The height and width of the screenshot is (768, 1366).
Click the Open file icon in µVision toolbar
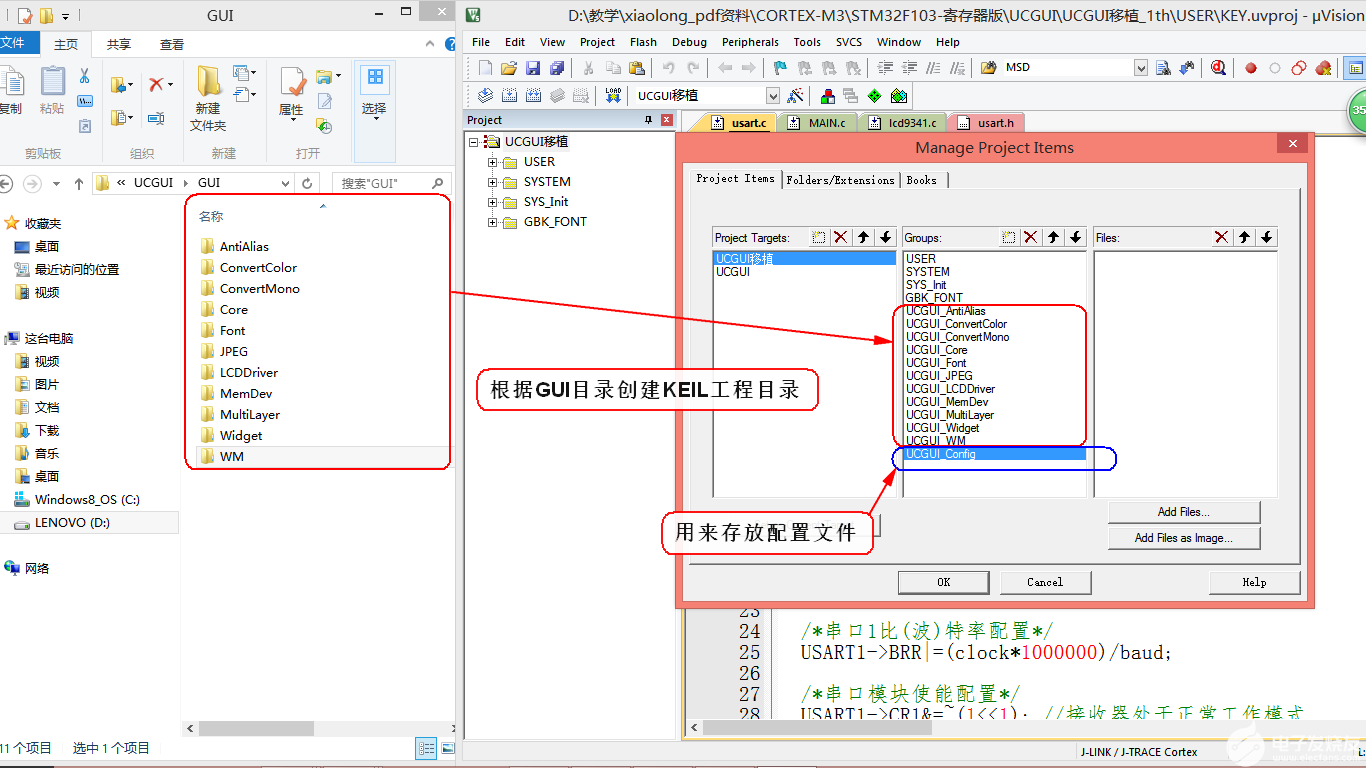click(509, 68)
